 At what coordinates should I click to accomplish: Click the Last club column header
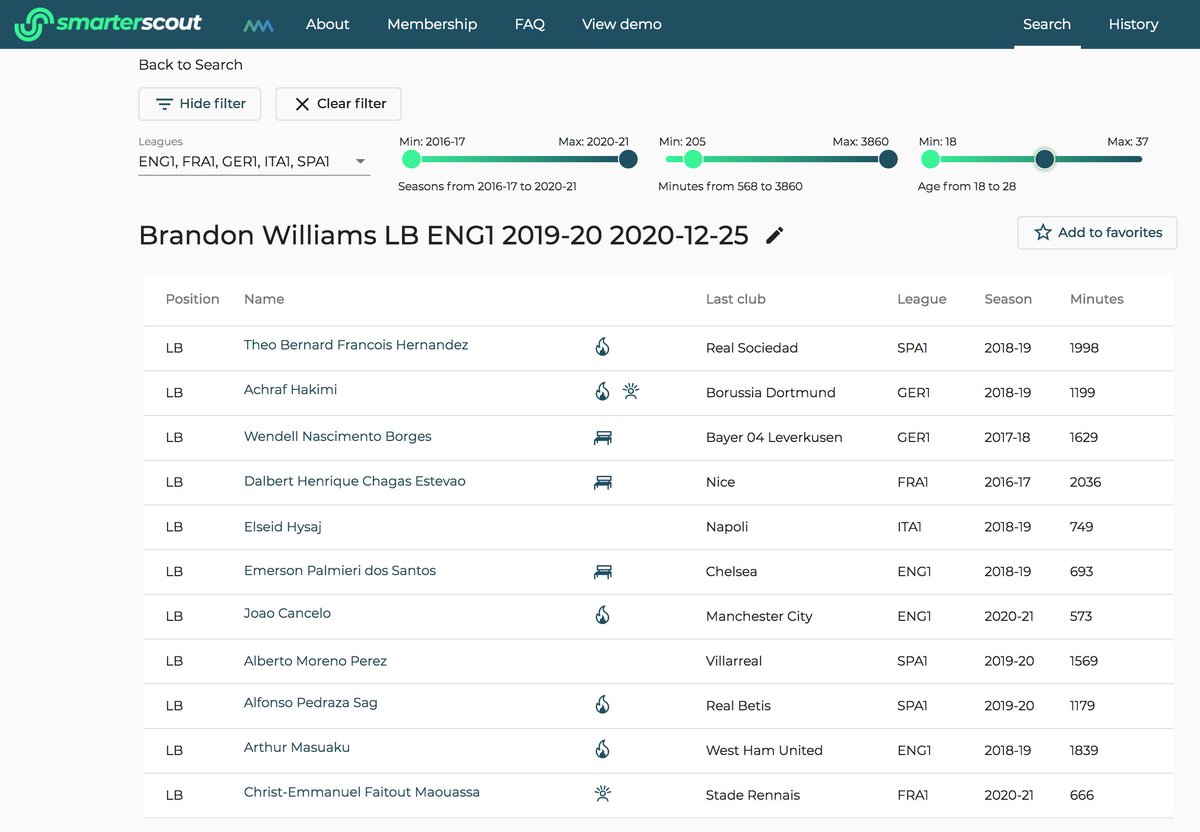click(x=736, y=299)
